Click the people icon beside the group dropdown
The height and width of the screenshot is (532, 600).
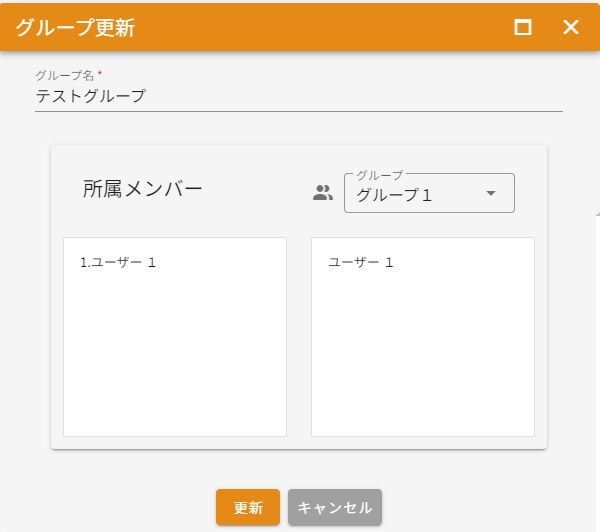(x=322, y=193)
